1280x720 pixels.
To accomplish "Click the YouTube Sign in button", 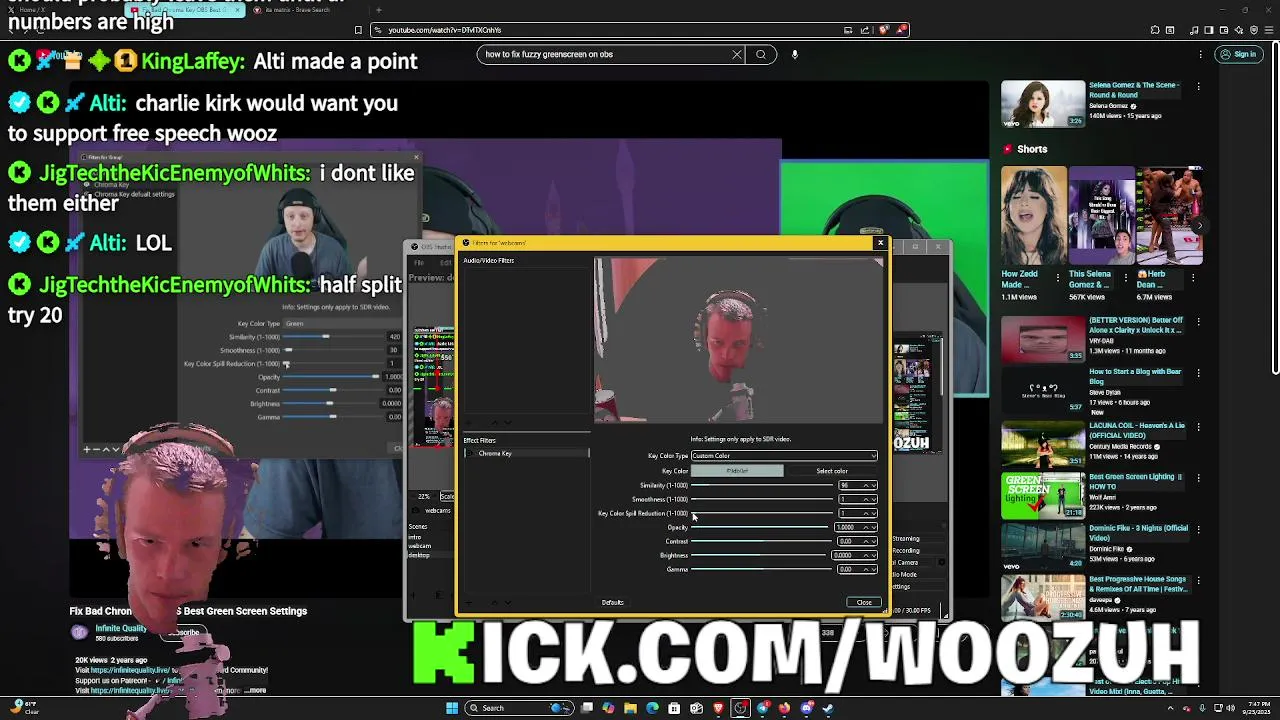I will 1238,55.
